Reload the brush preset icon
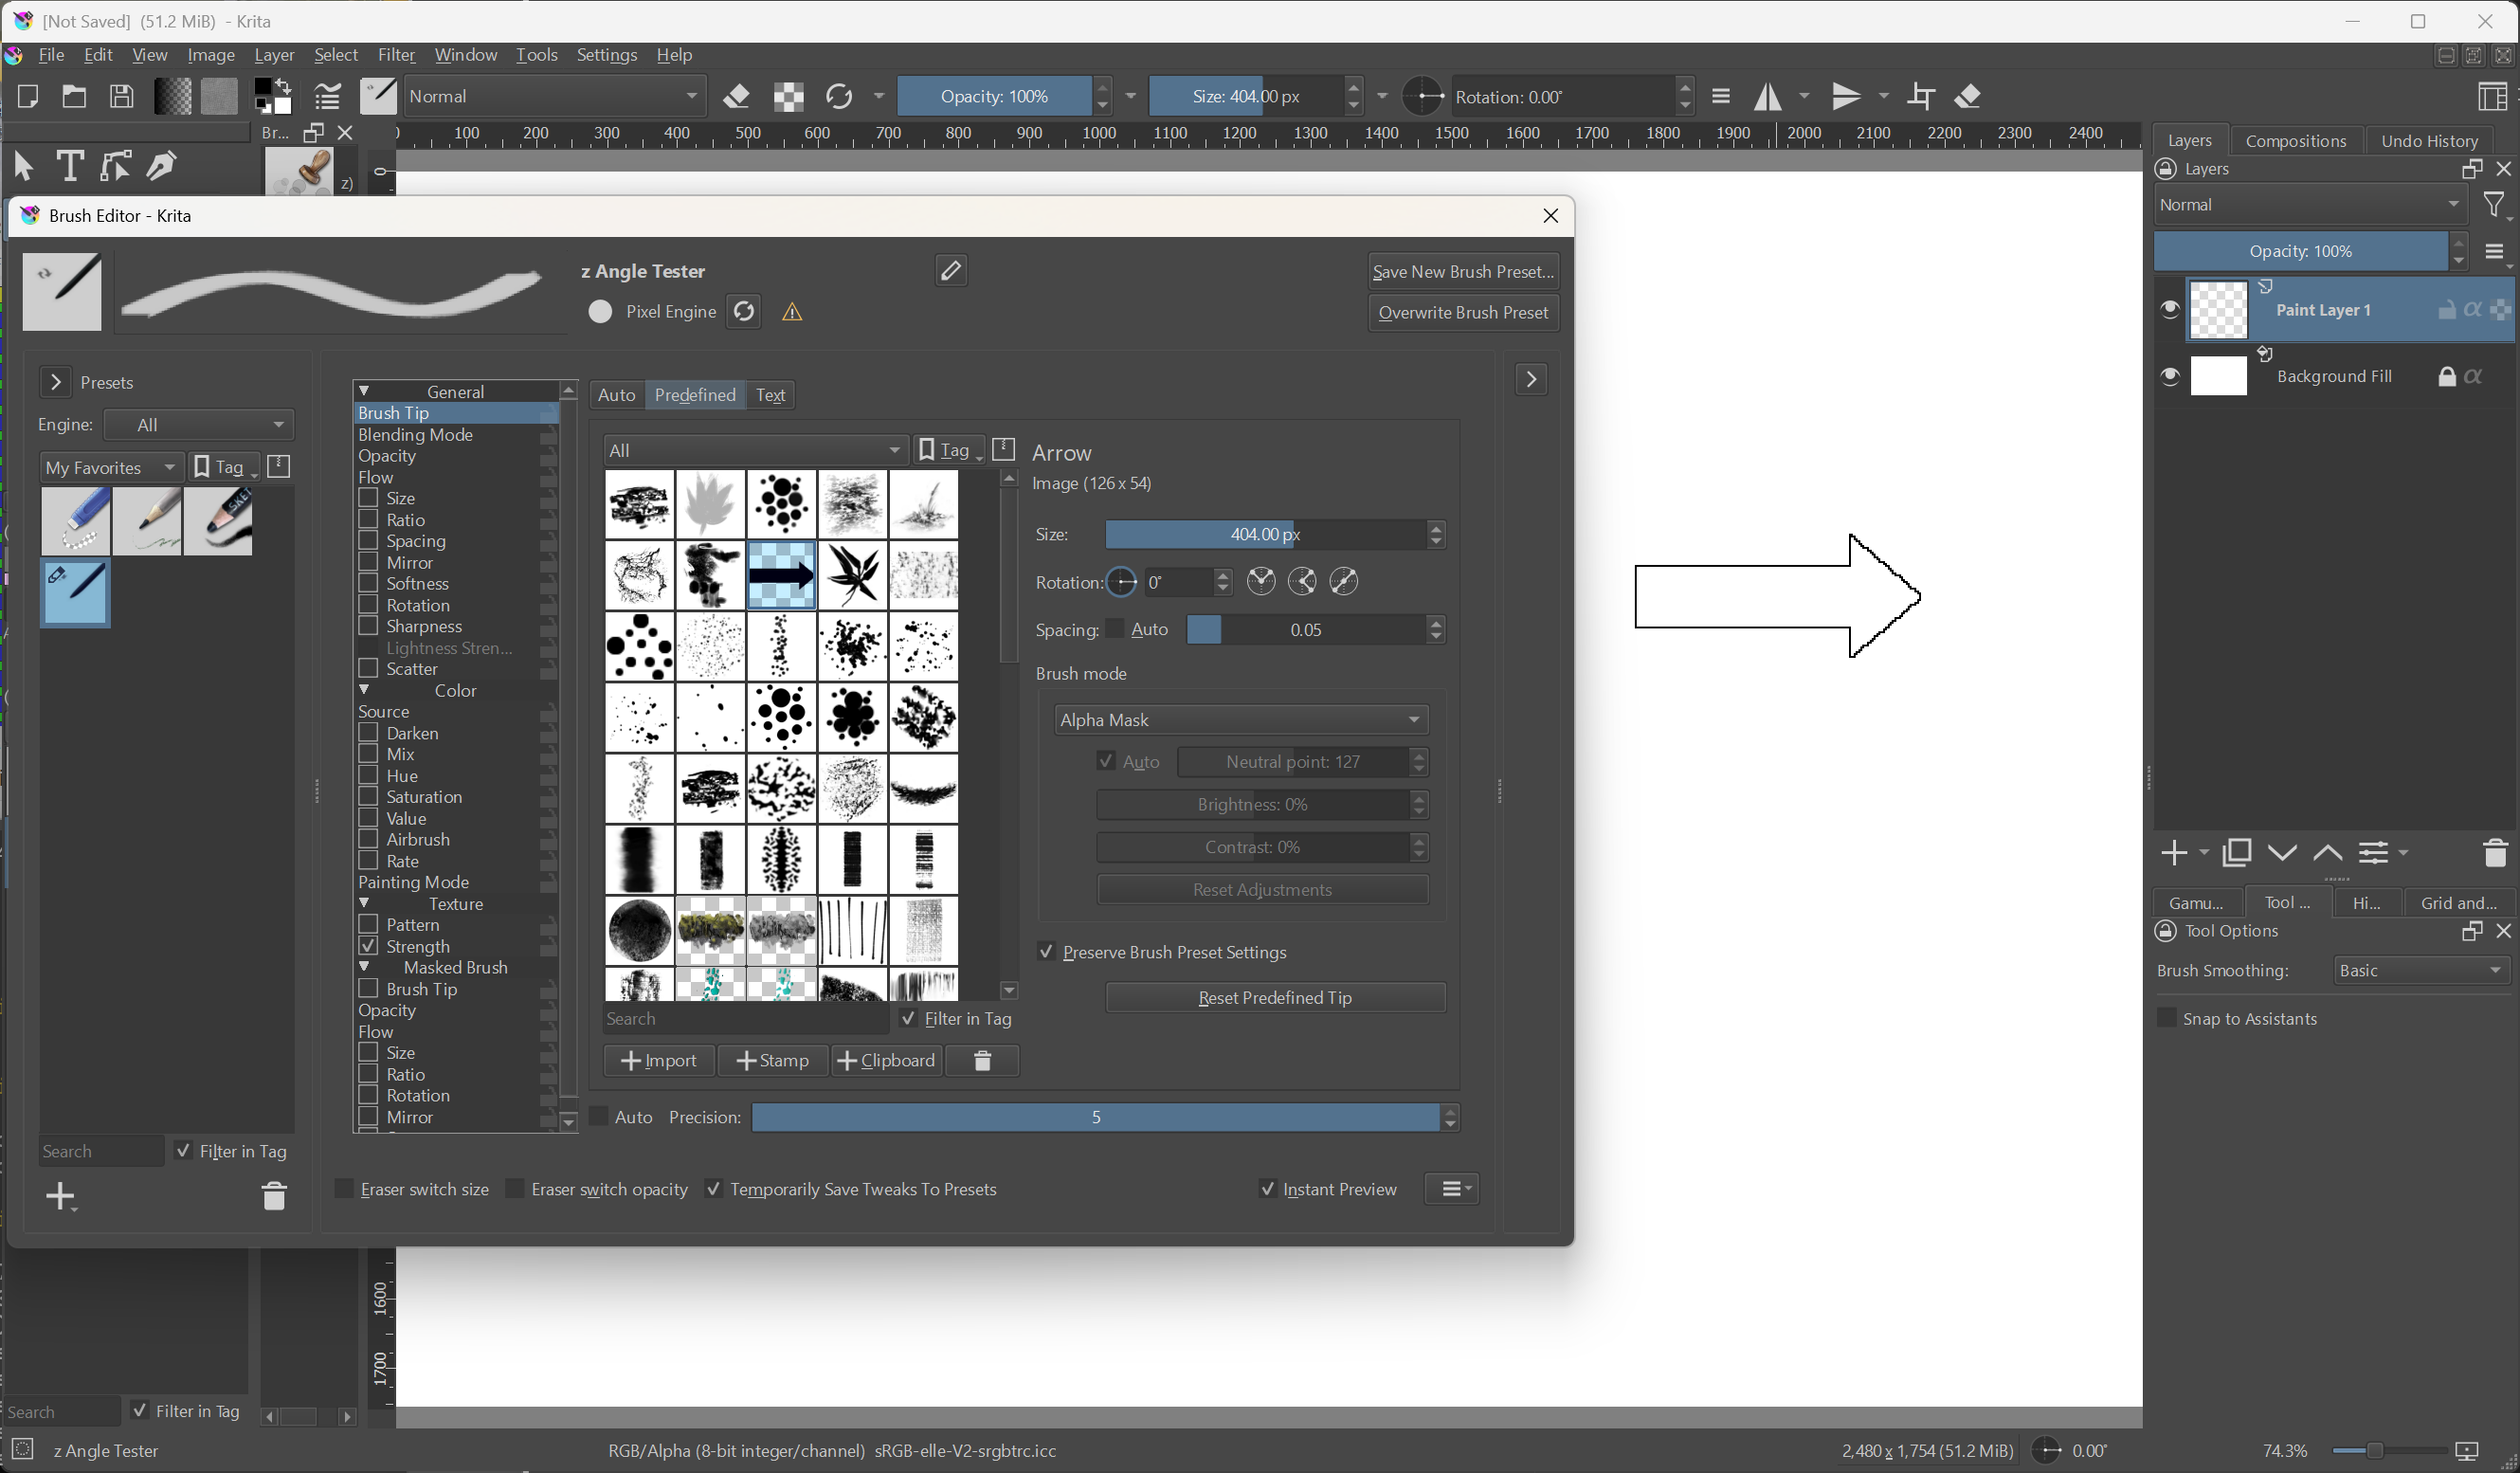 coord(744,311)
